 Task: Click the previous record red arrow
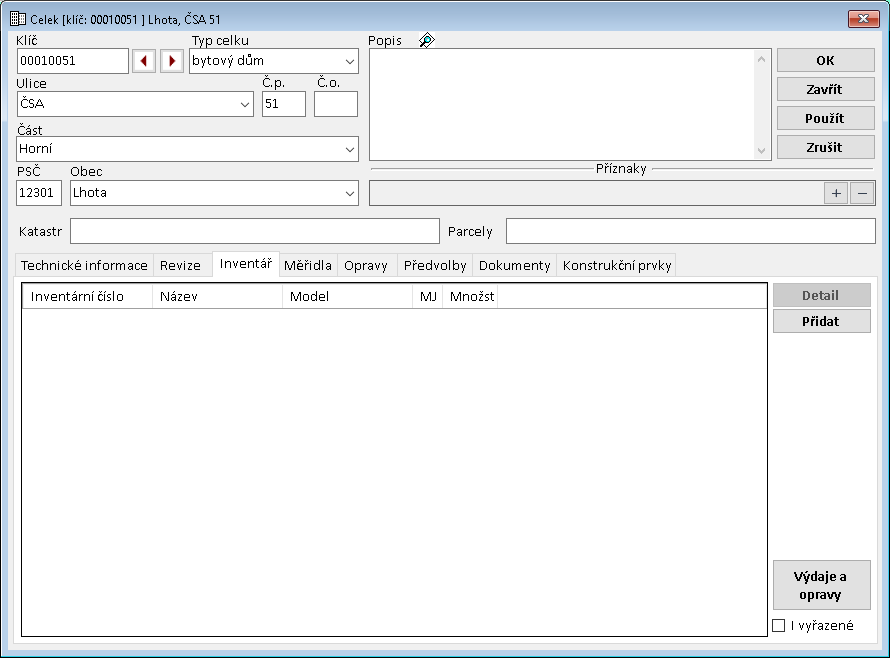144,61
